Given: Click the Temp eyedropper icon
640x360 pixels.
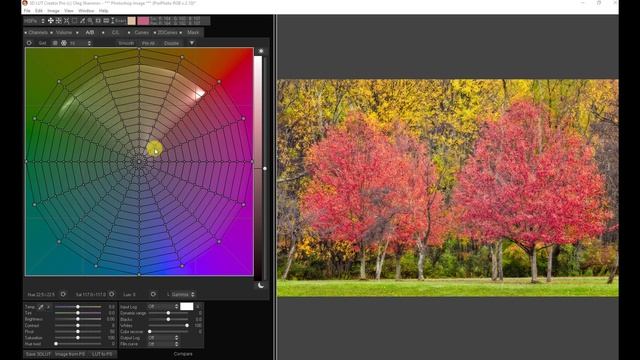Looking at the screenshot, I should (x=41, y=307).
